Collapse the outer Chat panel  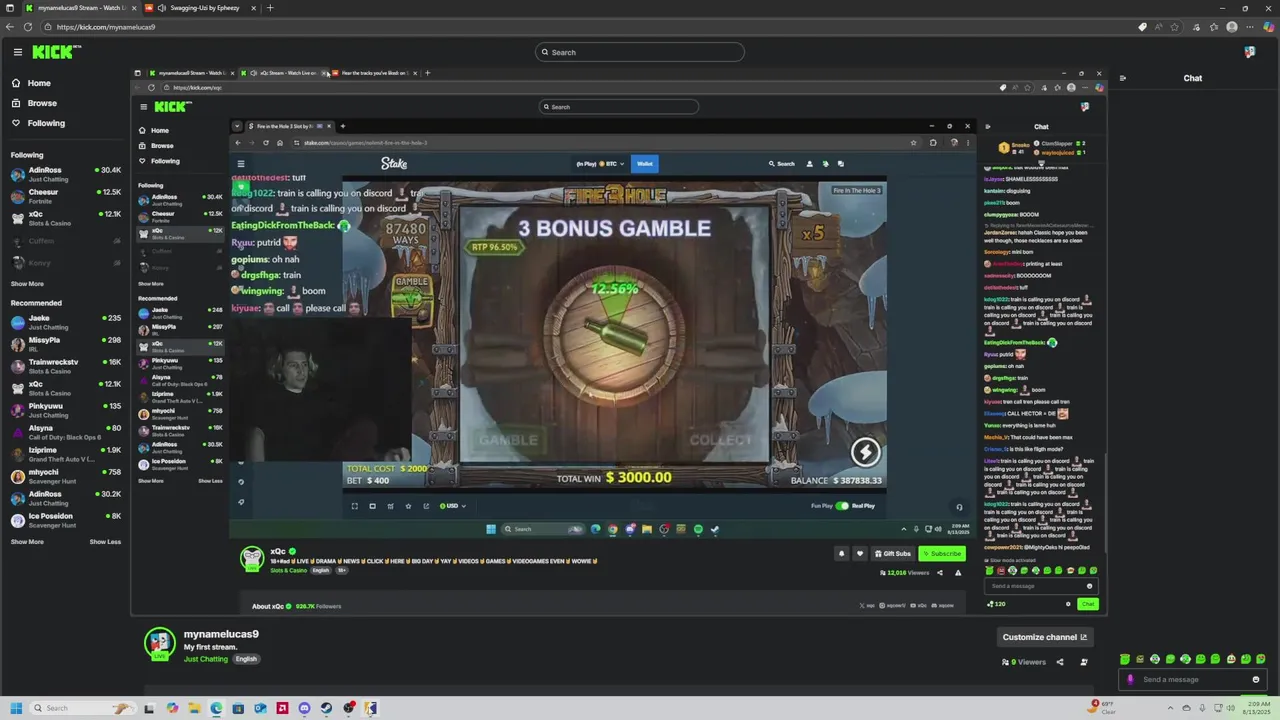[1122, 78]
